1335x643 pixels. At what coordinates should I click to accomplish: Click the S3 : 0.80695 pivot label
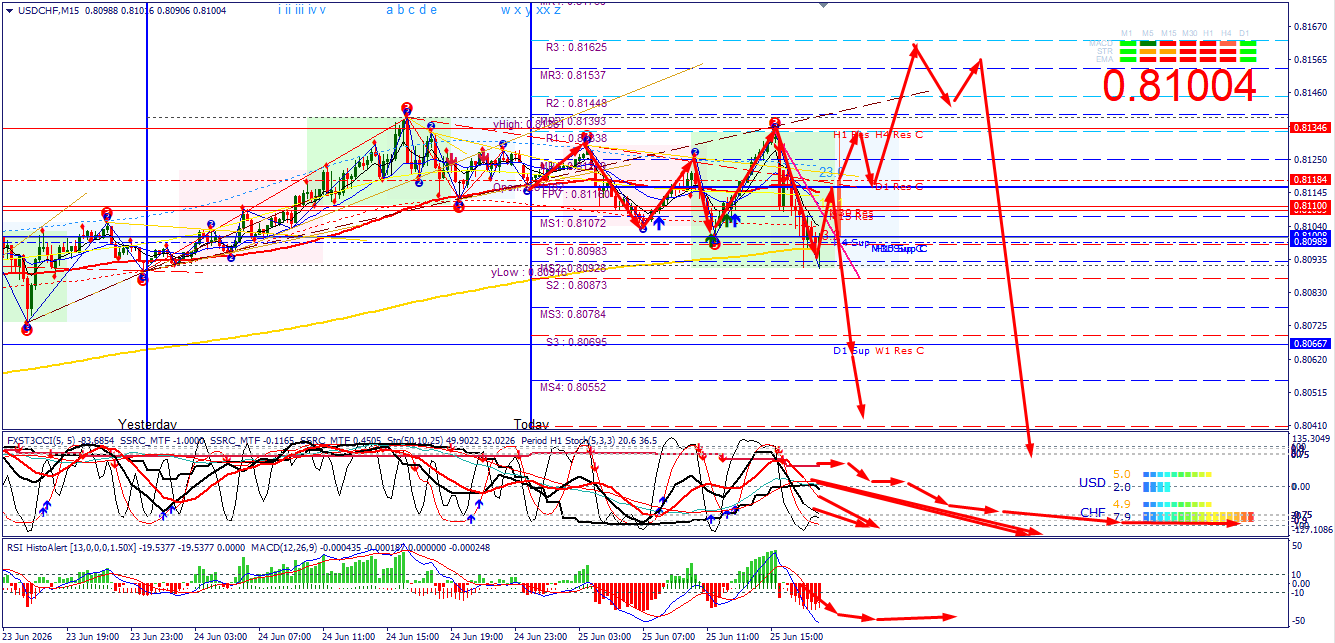pyautogui.click(x=576, y=342)
